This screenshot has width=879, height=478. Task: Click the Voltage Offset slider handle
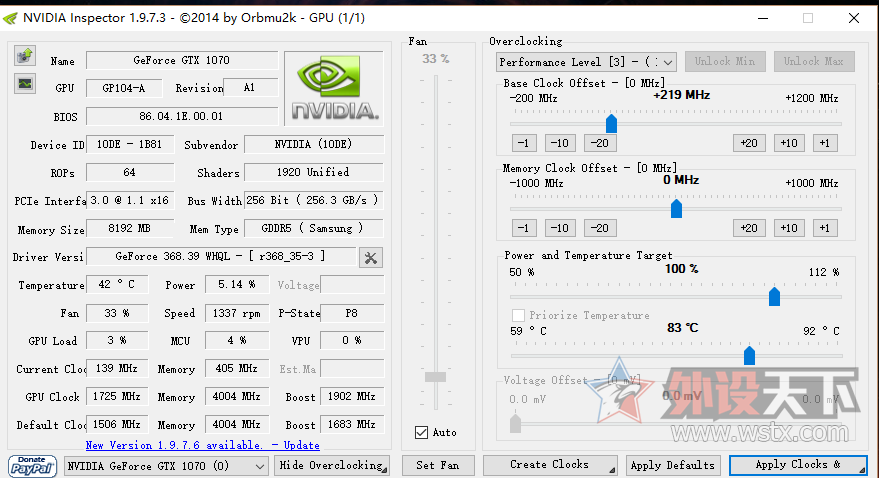pos(515,424)
